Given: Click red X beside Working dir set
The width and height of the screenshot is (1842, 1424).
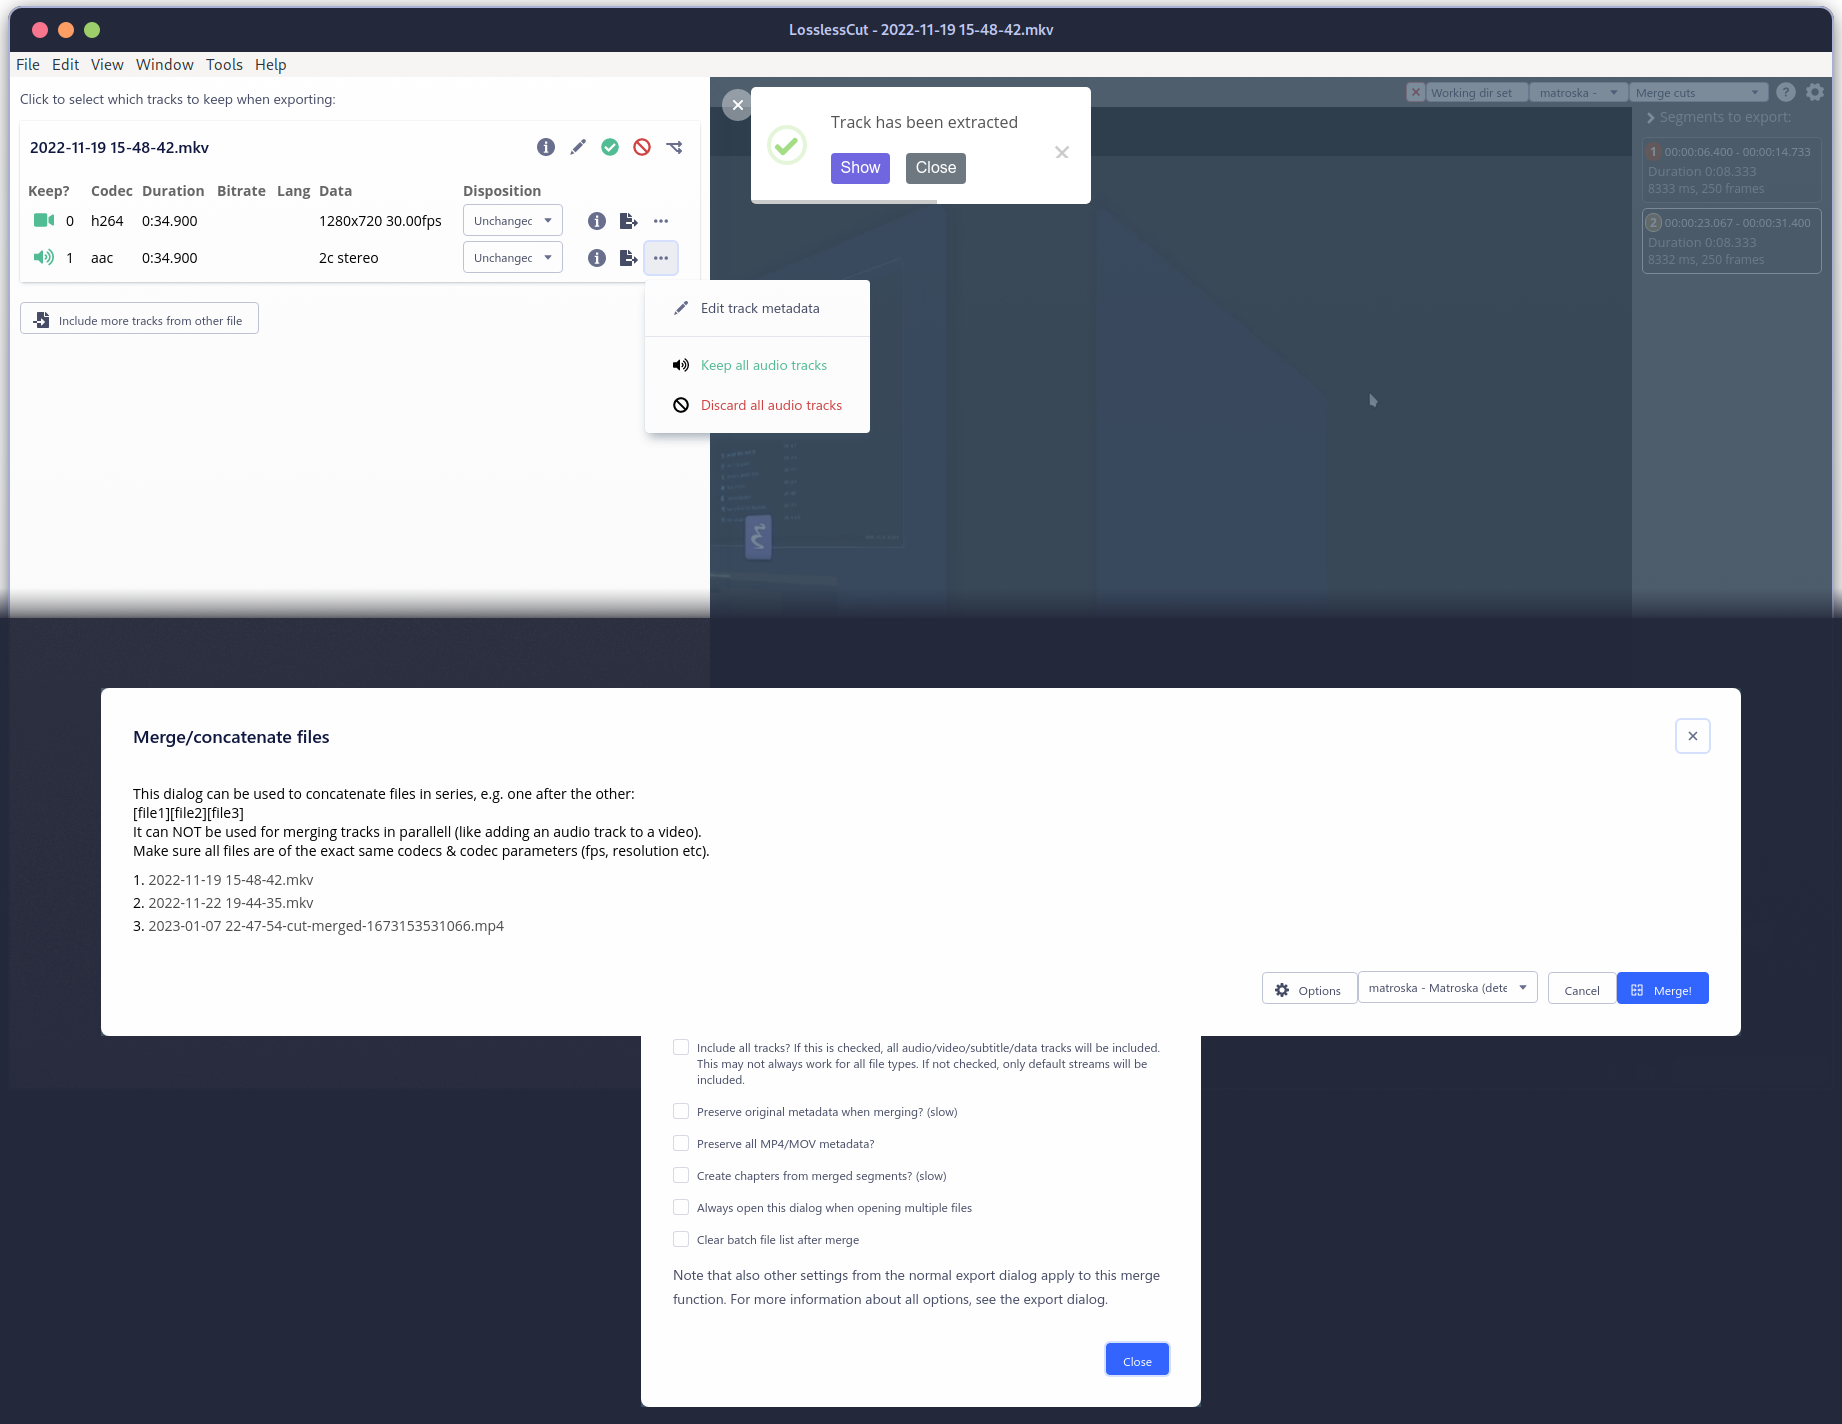Looking at the screenshot, I should pyautogui.click(x=1415, y=92).
